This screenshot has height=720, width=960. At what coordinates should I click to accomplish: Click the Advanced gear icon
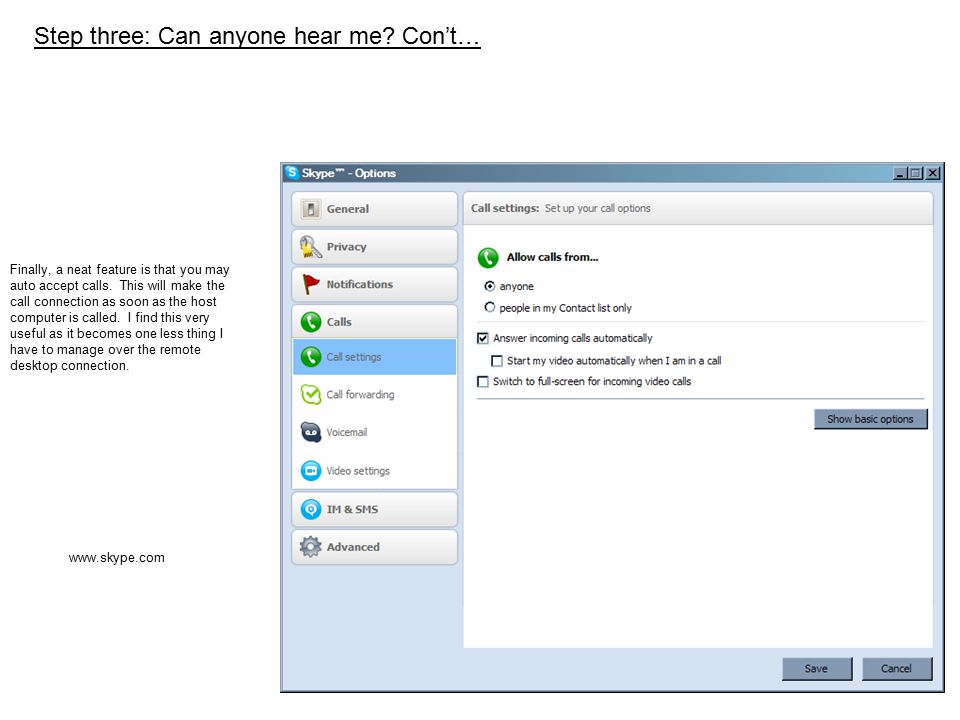point(310,547)
